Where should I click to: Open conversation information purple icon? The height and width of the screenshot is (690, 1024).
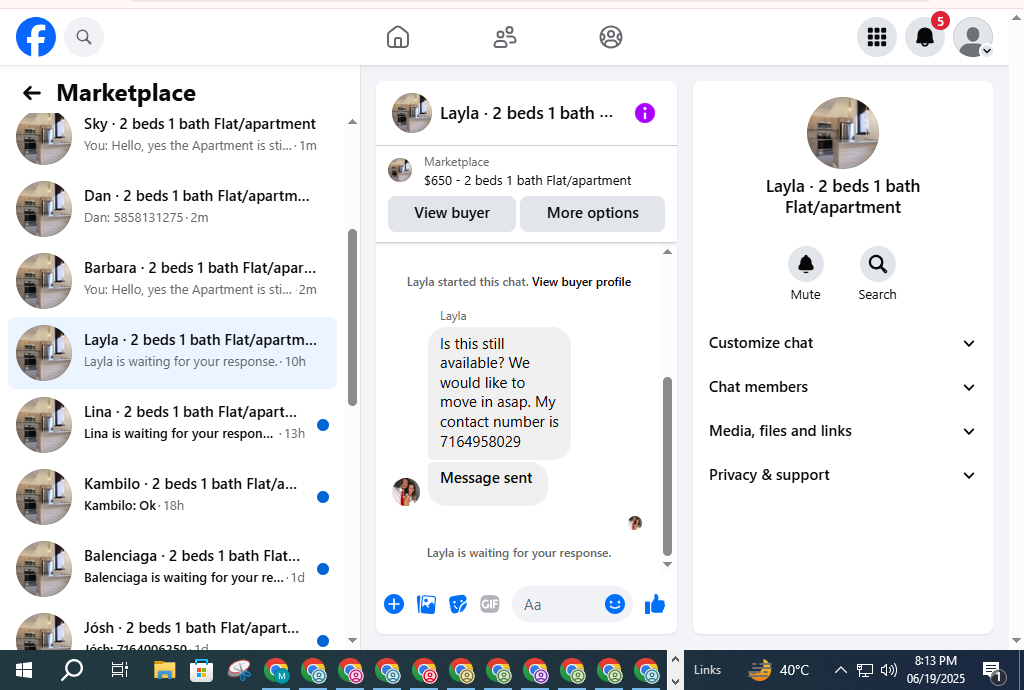645,113
